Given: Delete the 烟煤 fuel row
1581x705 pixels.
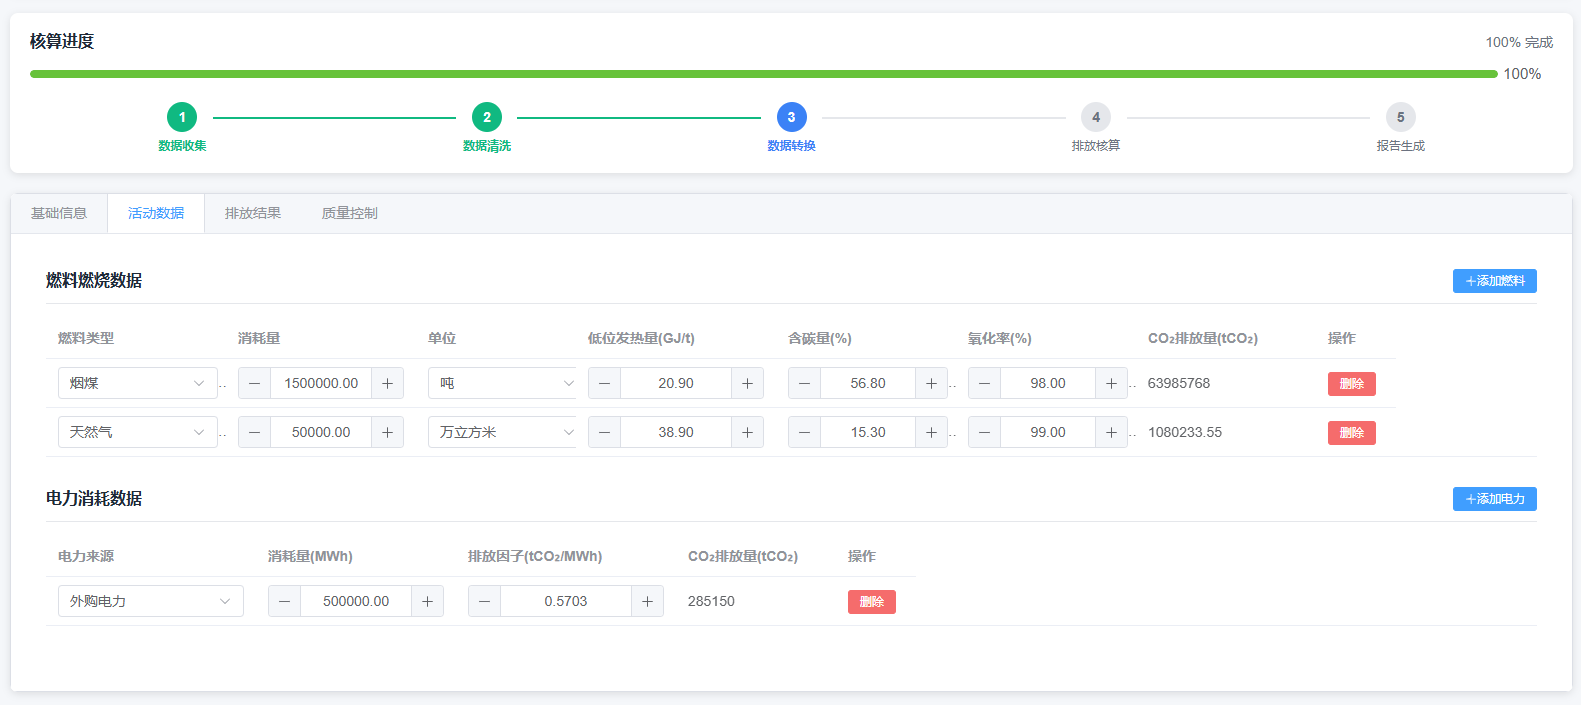Looking at the screenshot, I should coord(1352,384).
